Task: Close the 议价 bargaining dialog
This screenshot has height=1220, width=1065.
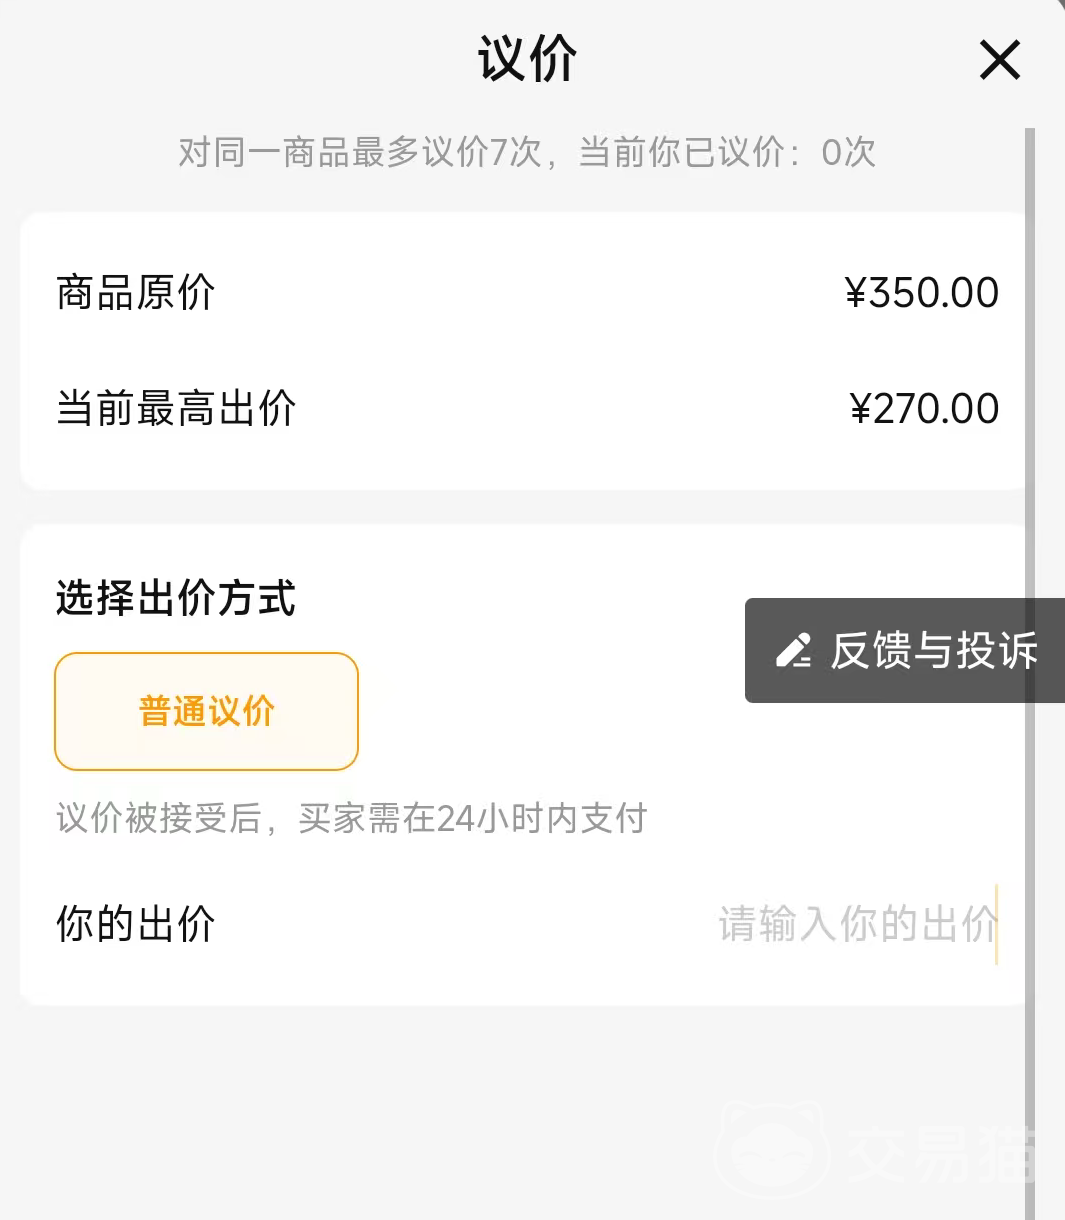Action: coord(999,60)
